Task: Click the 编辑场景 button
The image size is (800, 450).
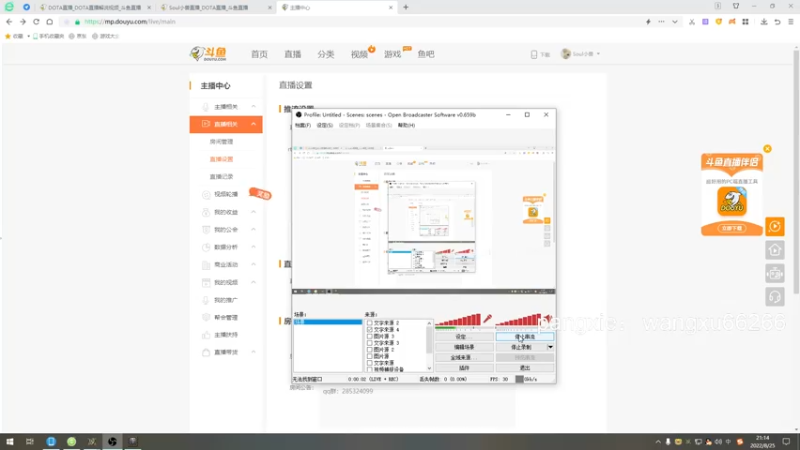Action: click(x=464, y=347)
